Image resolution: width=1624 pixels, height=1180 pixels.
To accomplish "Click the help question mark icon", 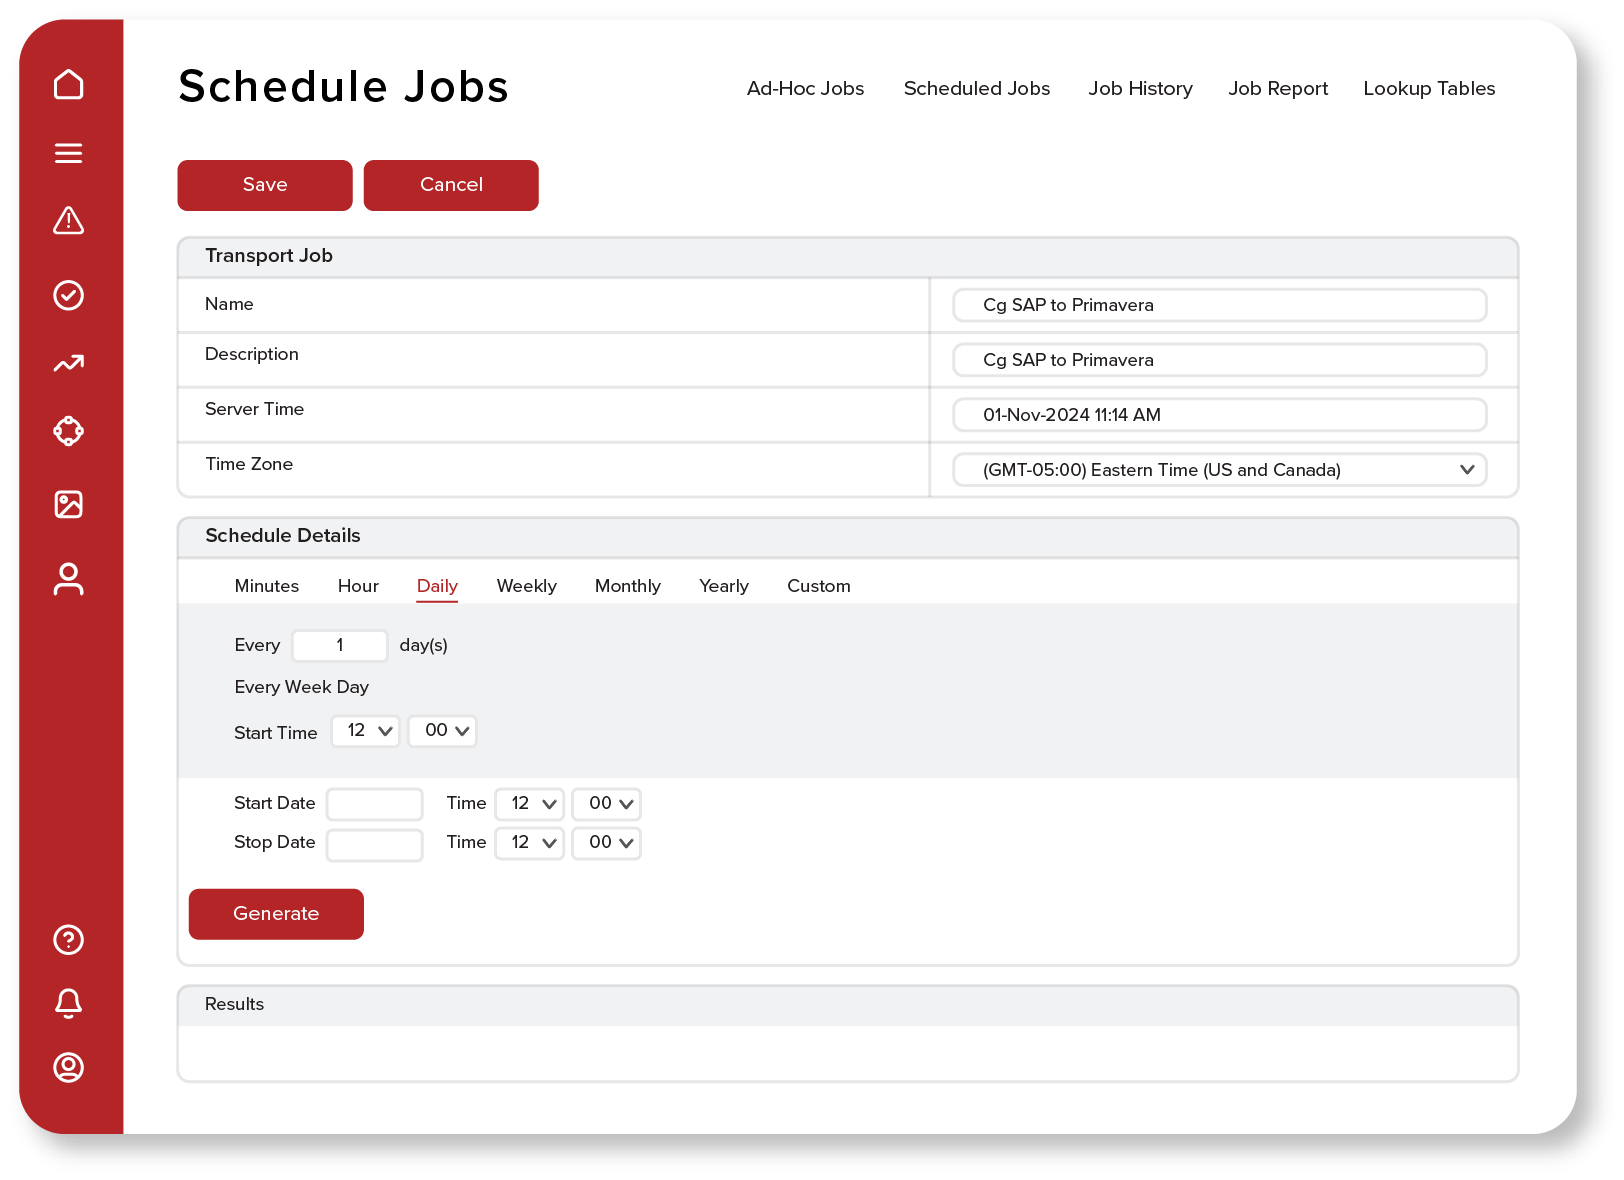I will 68,940.
